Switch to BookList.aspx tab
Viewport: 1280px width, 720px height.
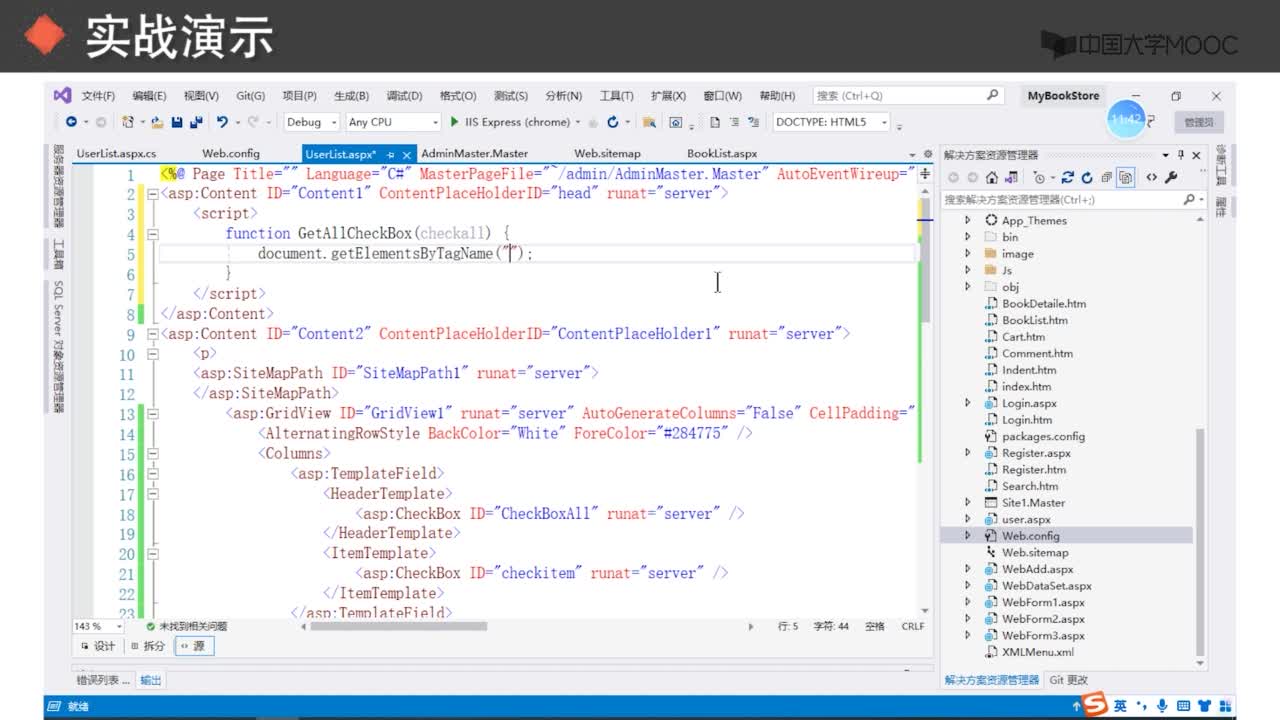pos(722,154)
